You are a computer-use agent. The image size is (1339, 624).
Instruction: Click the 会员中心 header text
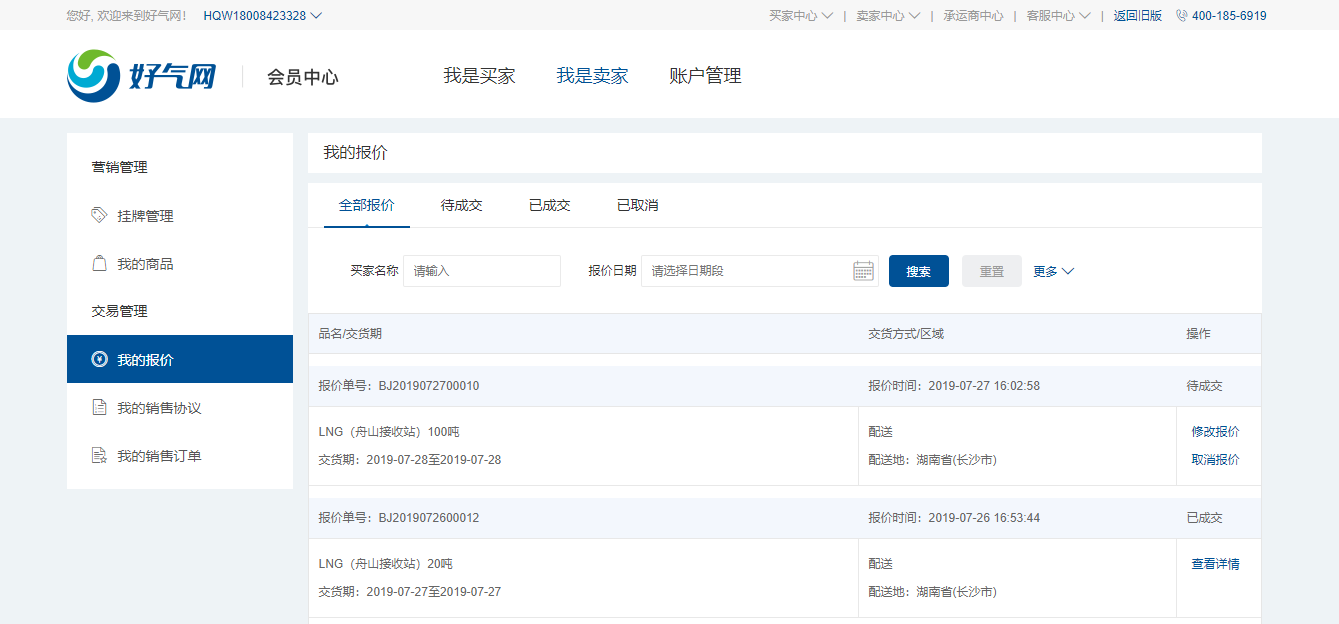pos(303,77)
